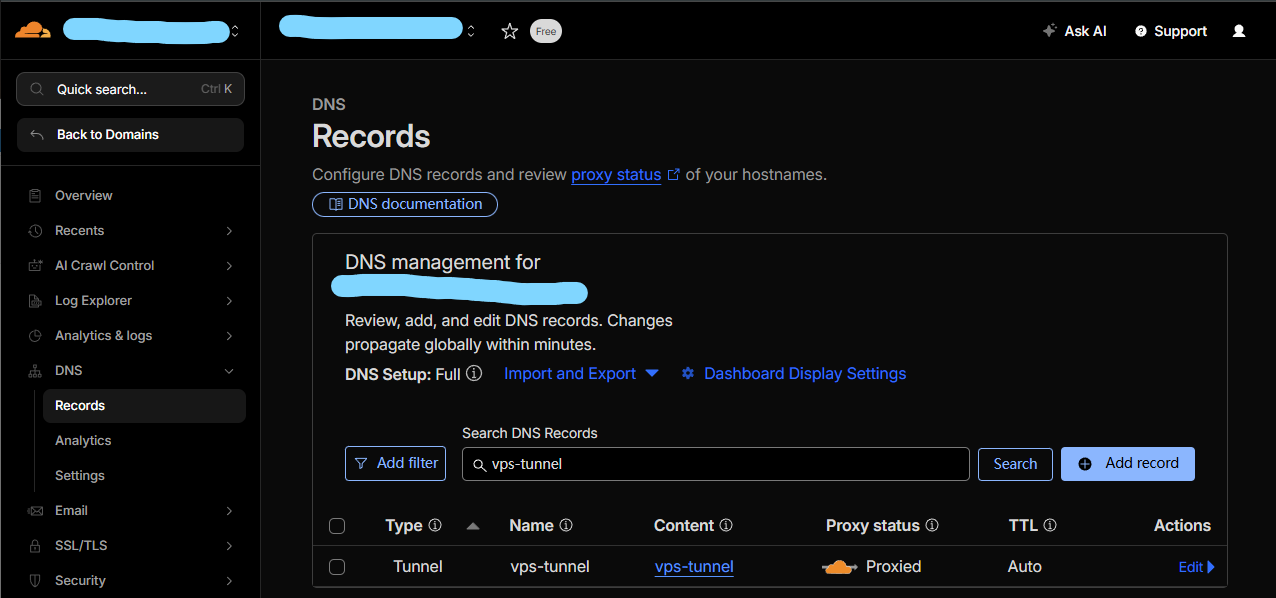Viewport: 1276px width, 598px height.
Task: Click the Add record button
Action: pos(1127,463)
